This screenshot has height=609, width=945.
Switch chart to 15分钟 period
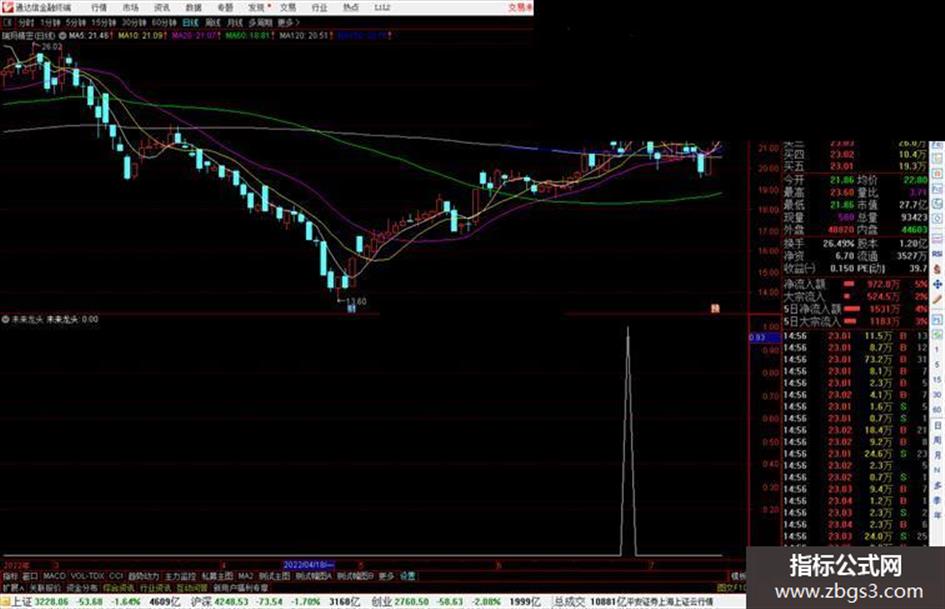[x=104, y=22]
